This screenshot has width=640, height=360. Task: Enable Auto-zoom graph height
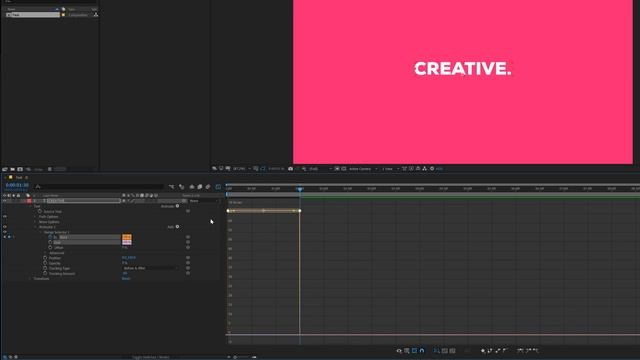437,351
